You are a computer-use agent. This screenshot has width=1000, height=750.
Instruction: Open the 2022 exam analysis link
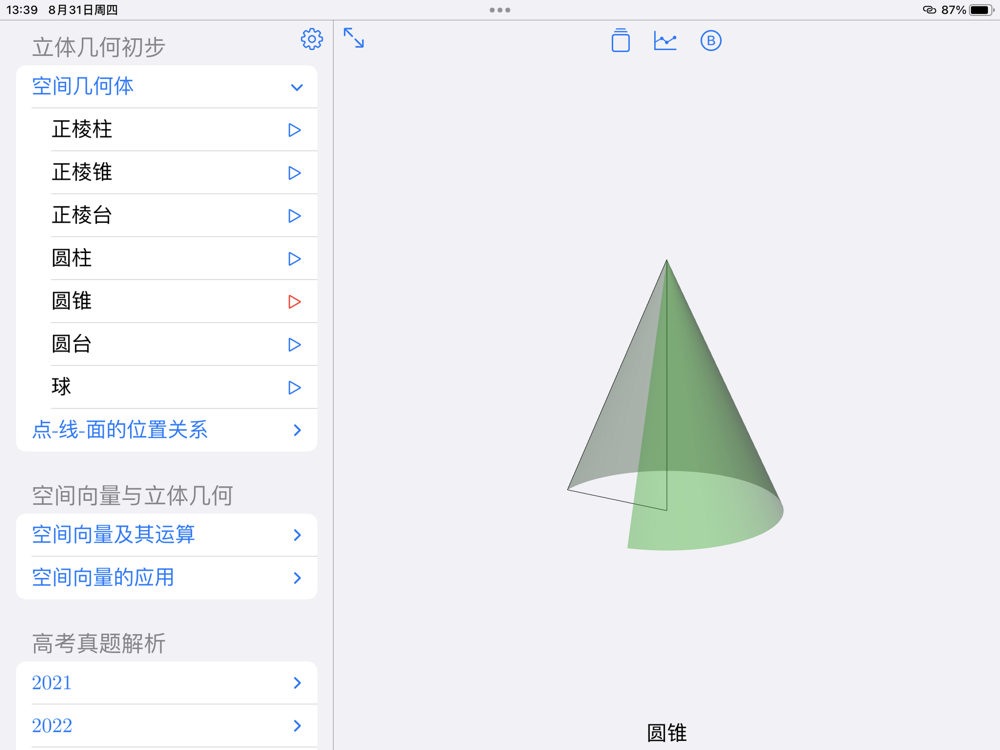52,726
